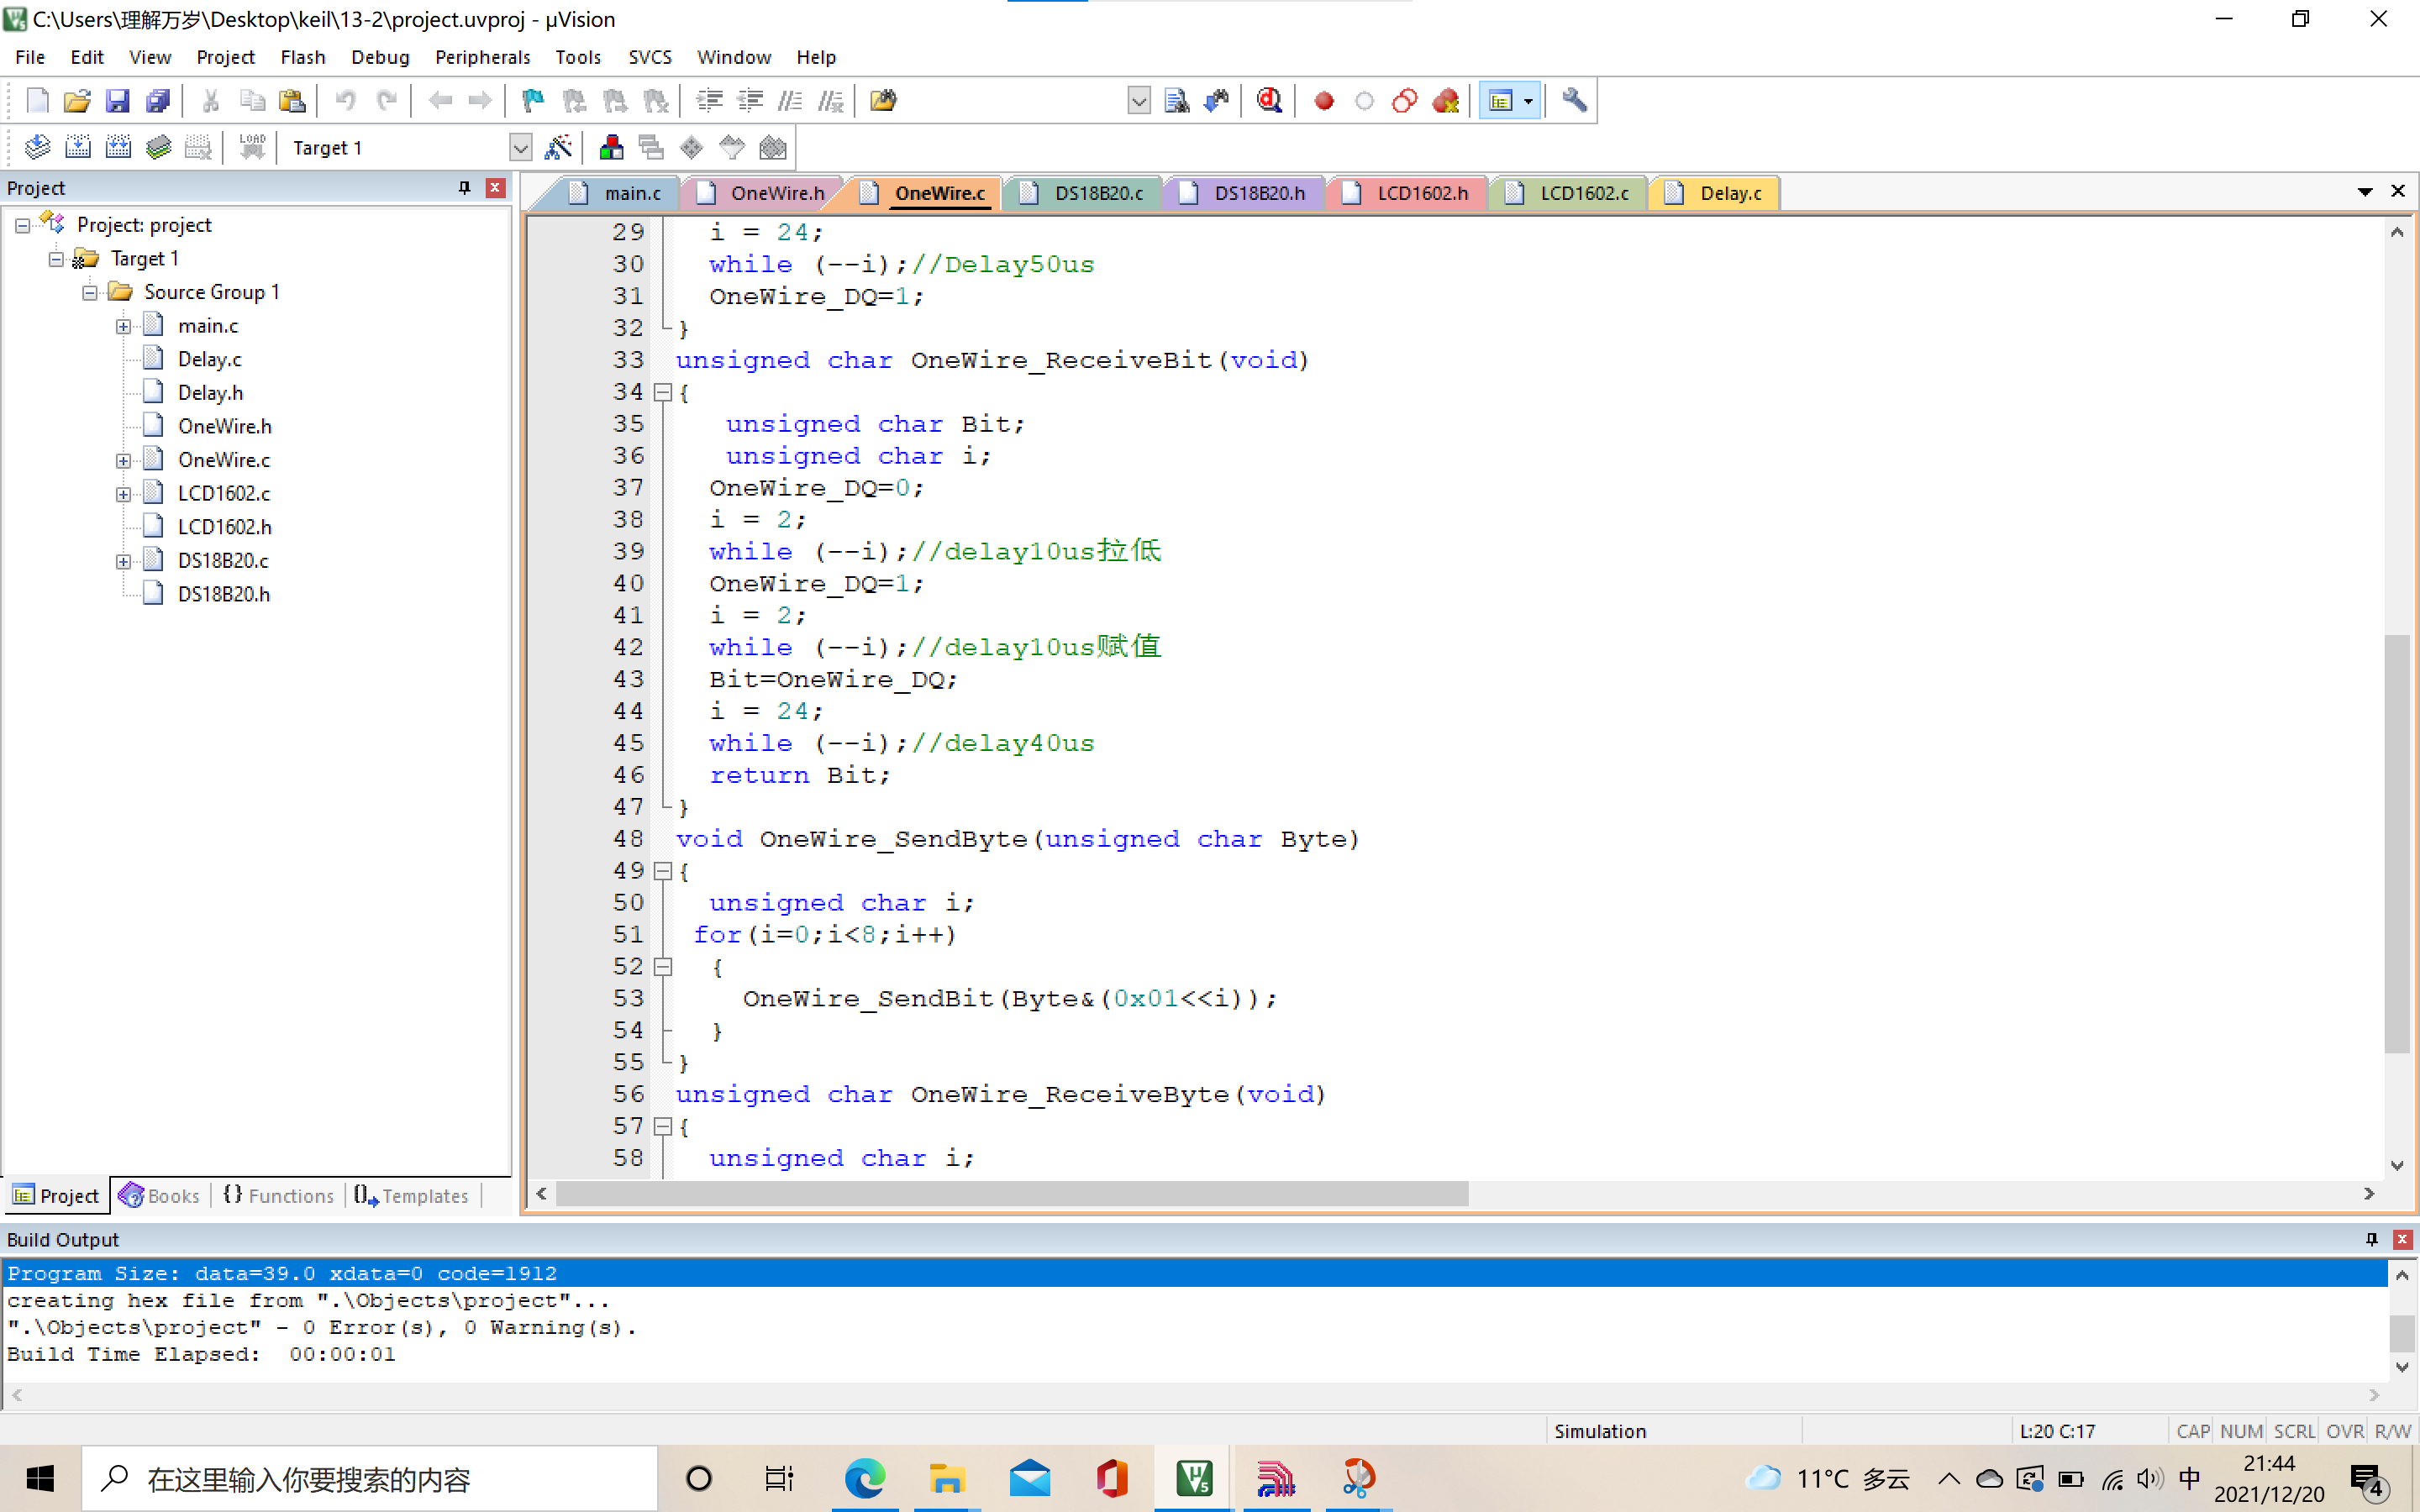Collapse Source Group 1 in the project tree
2420x1512 pixels.
pos(90,293)
